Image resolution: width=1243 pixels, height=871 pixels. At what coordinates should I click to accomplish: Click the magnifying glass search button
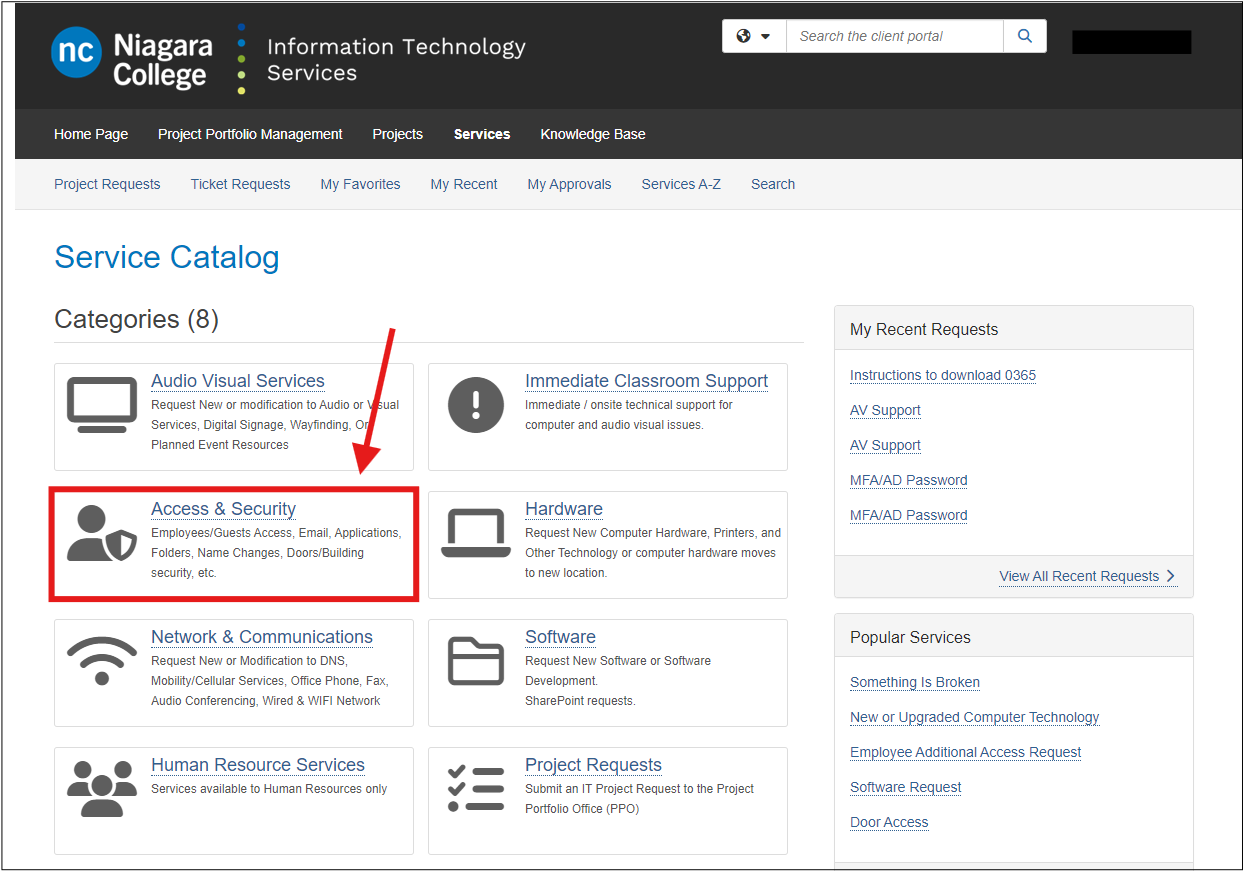1024,36
